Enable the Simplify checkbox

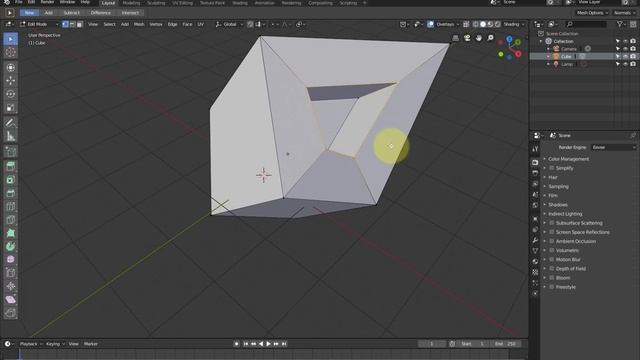552,168
